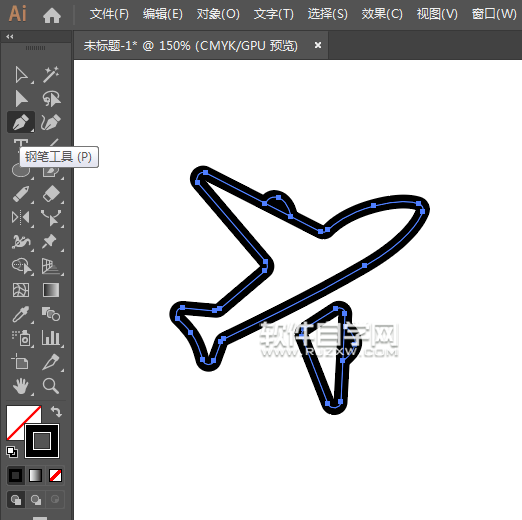Select the Artboard tool
522x520 pixels.
pos(20,361)
